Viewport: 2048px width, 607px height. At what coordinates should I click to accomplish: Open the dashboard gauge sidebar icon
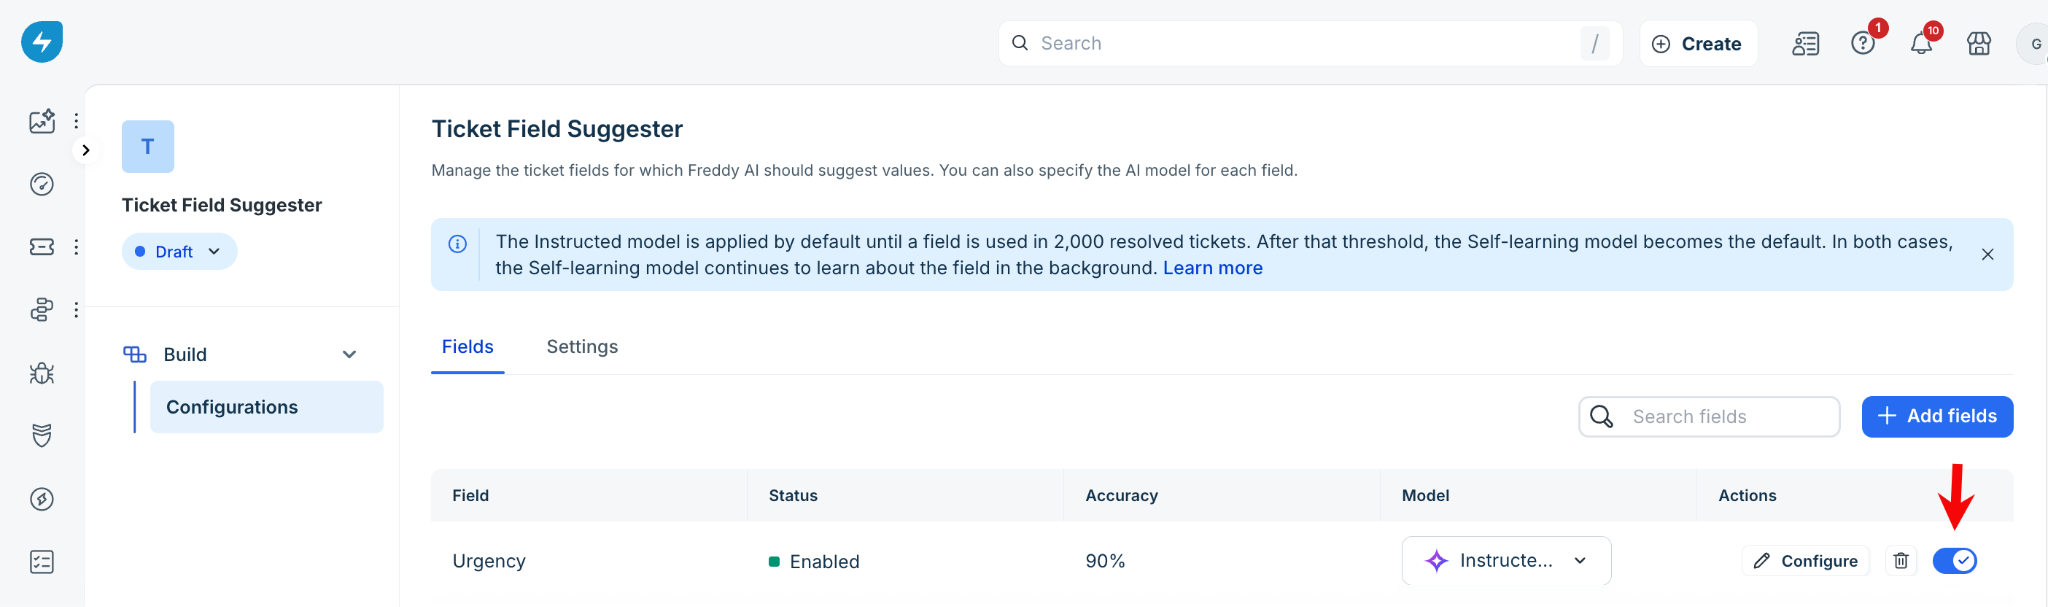click(42, 184)
